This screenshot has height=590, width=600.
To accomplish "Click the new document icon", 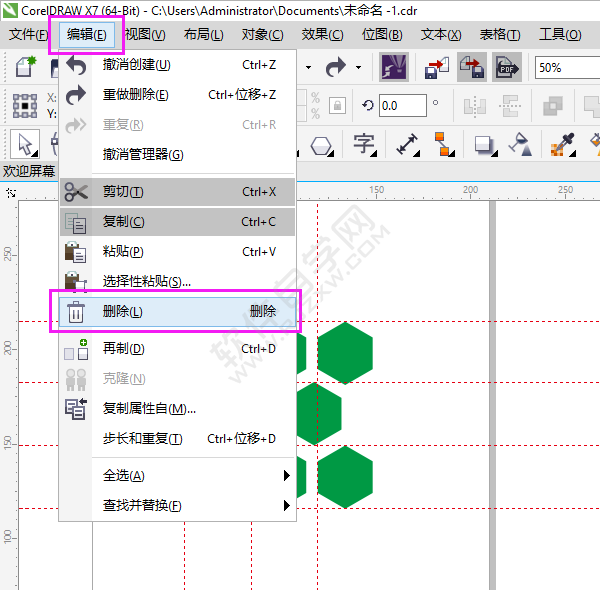I will coord(26,67).
